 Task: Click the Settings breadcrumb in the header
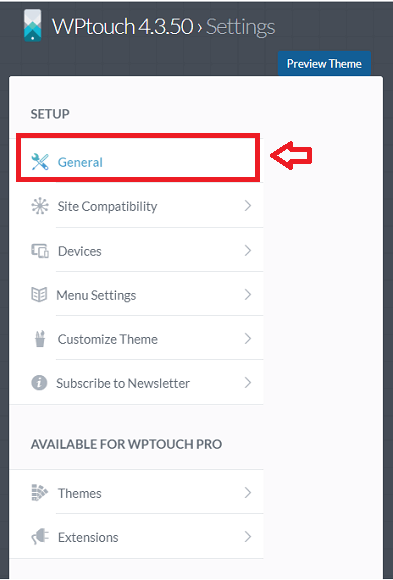pyautogui.click(x=241, y=27)
